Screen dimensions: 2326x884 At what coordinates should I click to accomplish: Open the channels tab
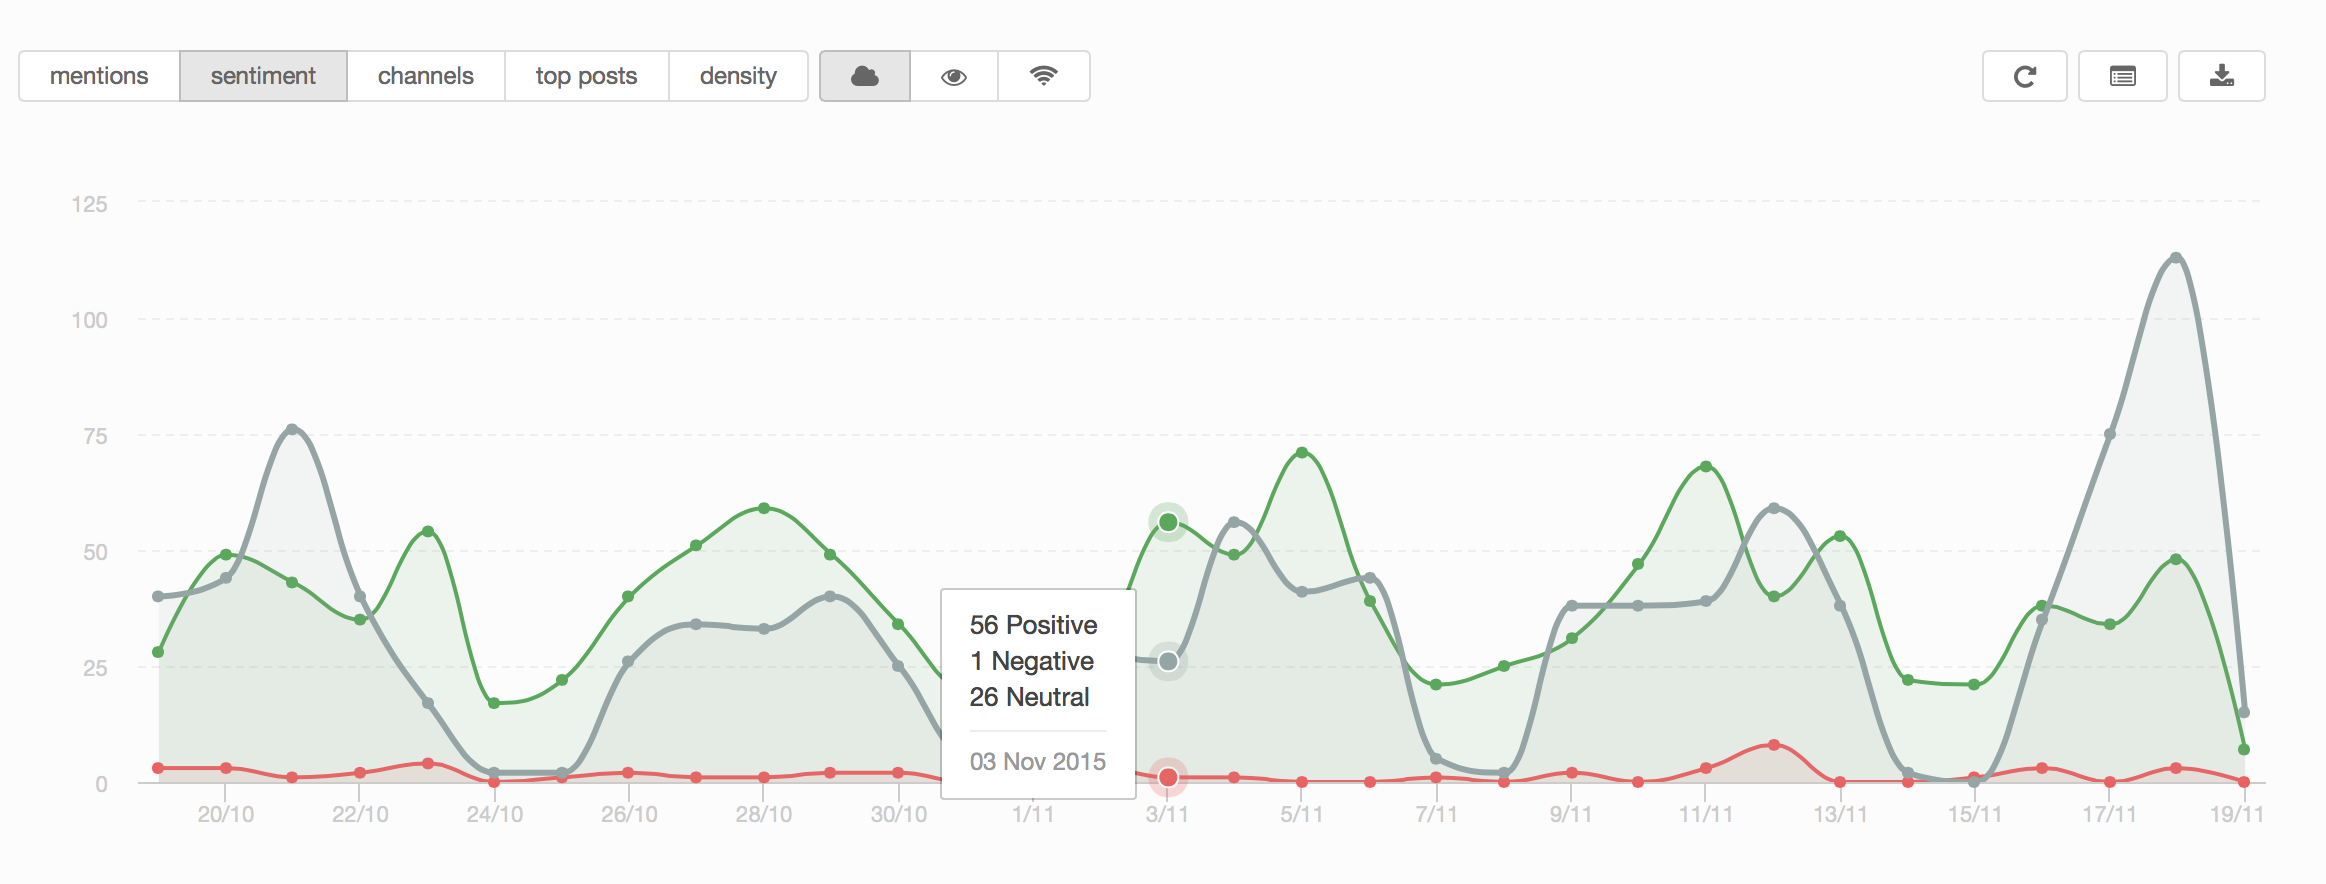click(426, 76)
